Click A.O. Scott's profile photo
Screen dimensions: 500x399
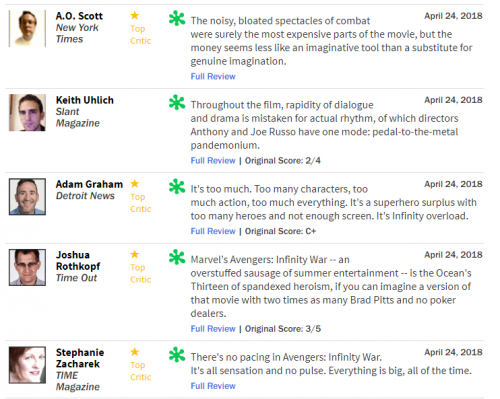(x=27, y=28)
